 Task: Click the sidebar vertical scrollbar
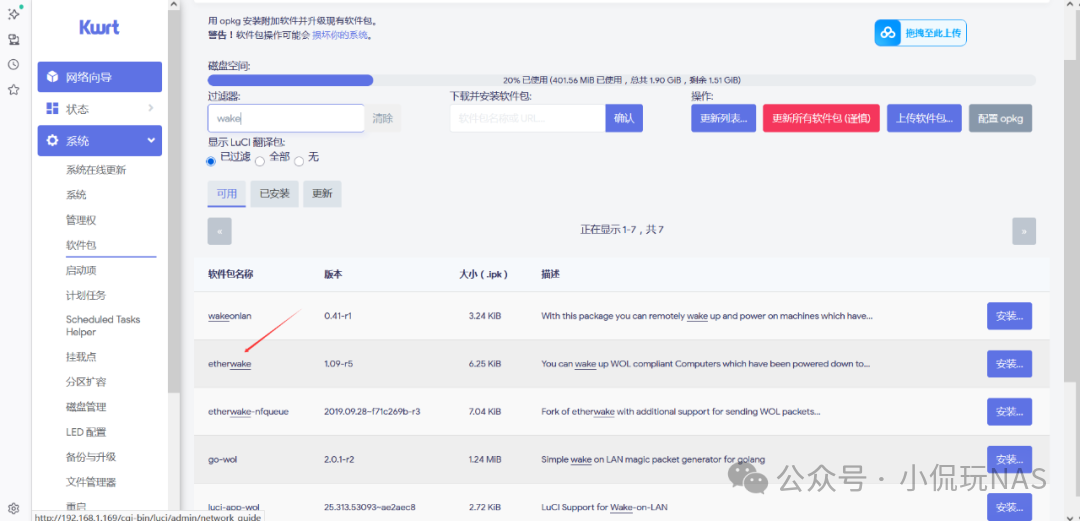point(174,200)
